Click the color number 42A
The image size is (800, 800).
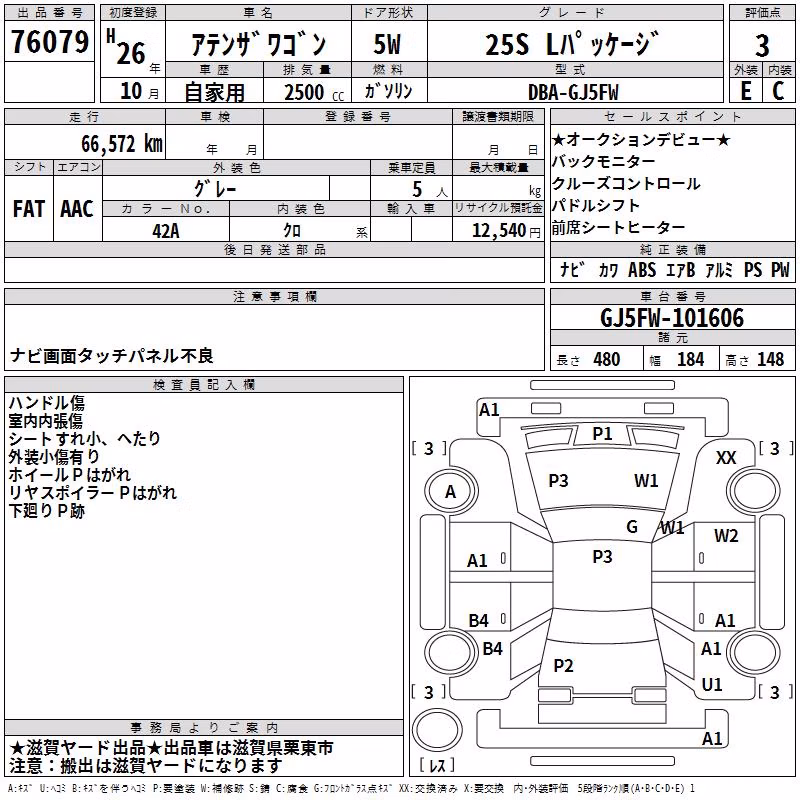pyautogui.click(x=166, y=231)
